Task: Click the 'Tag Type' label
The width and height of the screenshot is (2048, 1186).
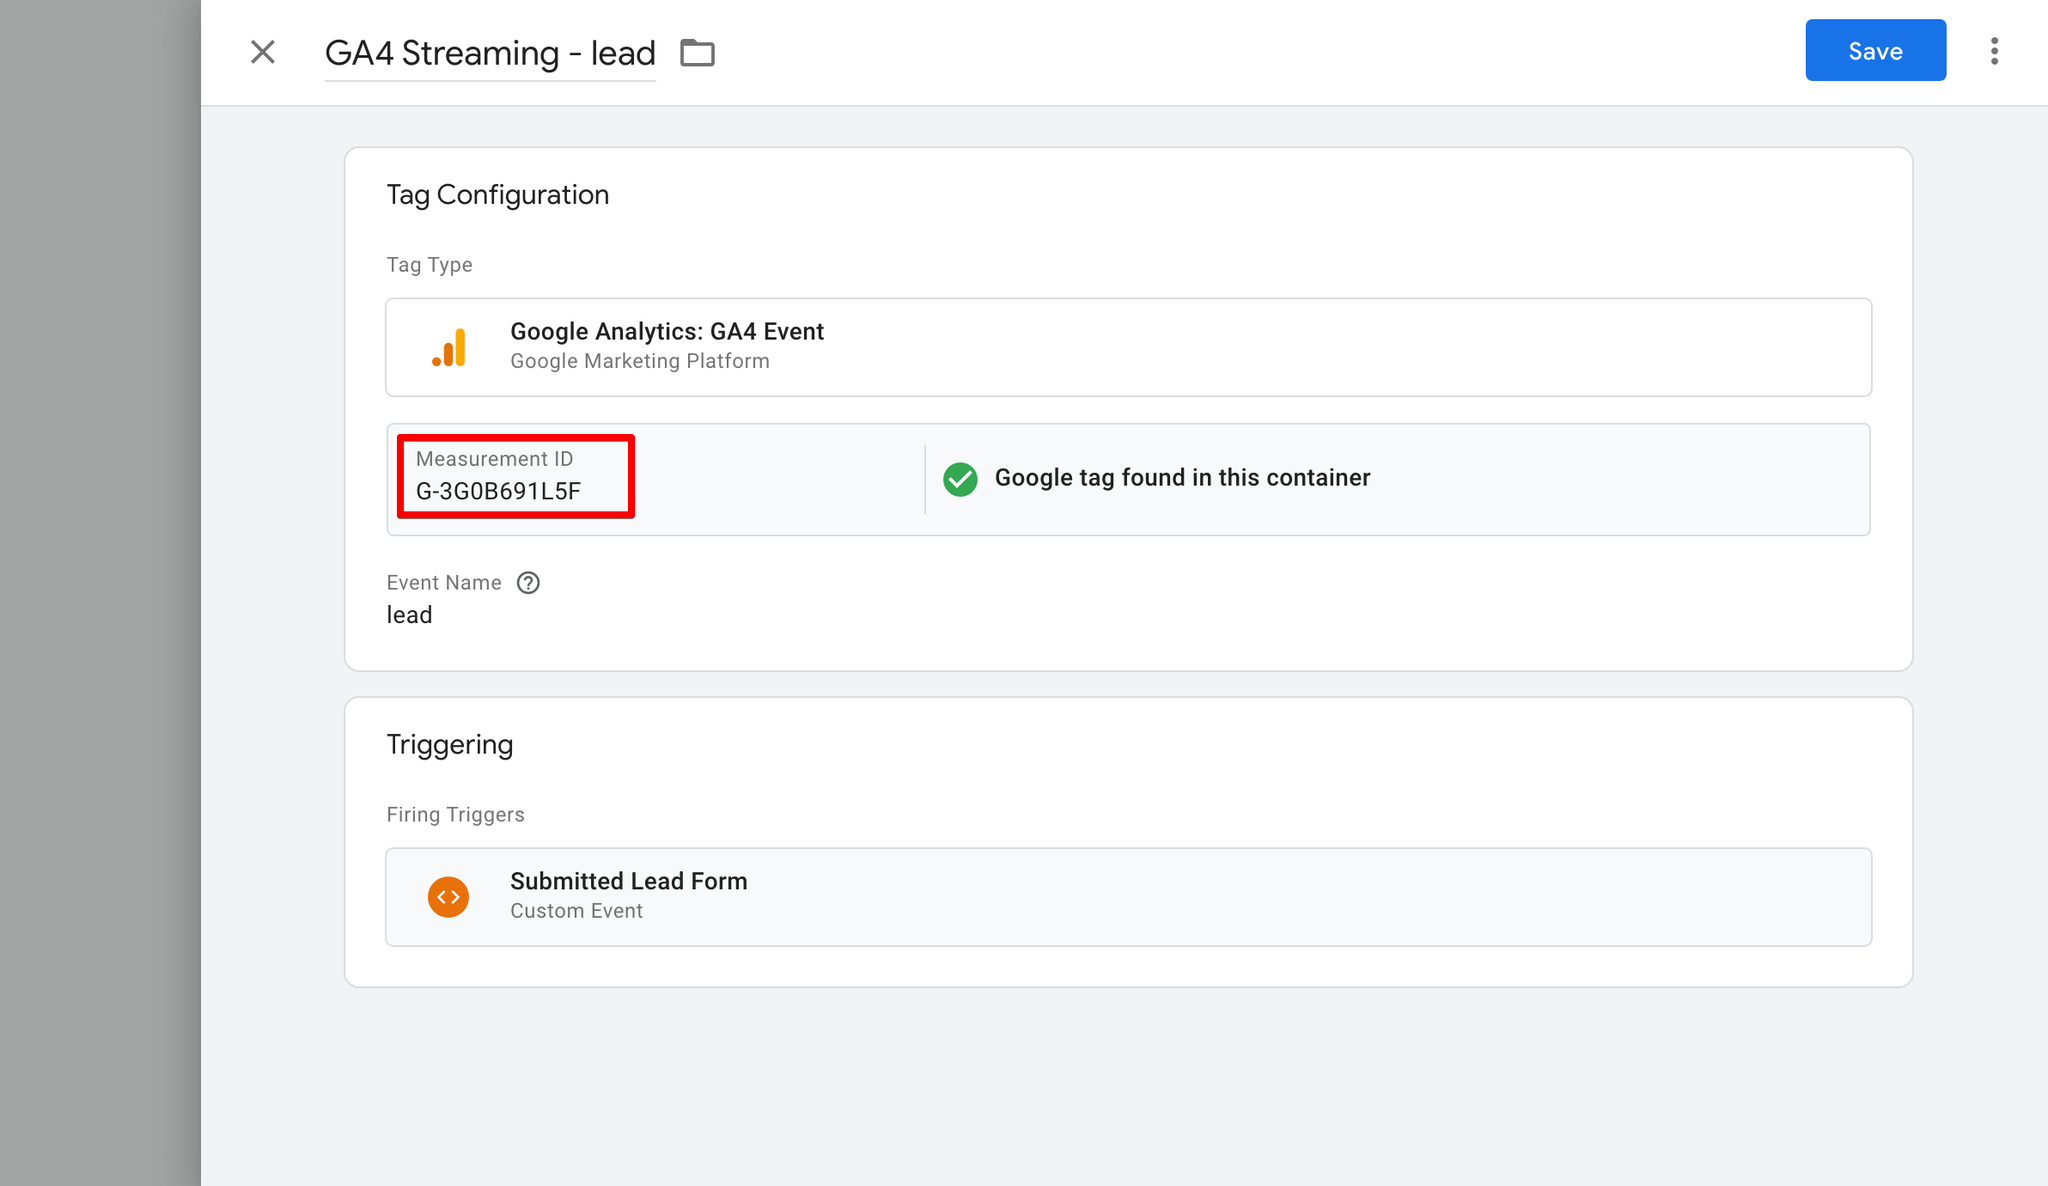Action: click(429, 265)
